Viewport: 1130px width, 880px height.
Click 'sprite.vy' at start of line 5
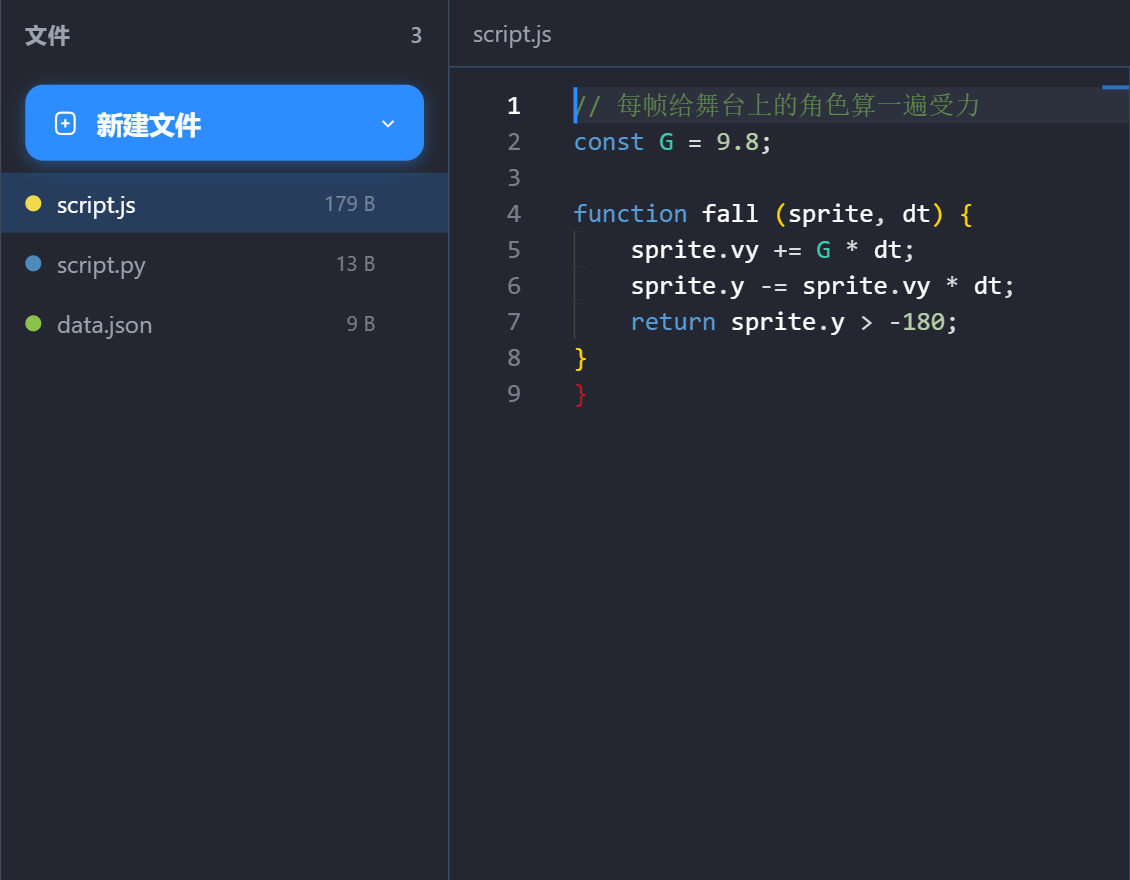click(x=695, y=250)
